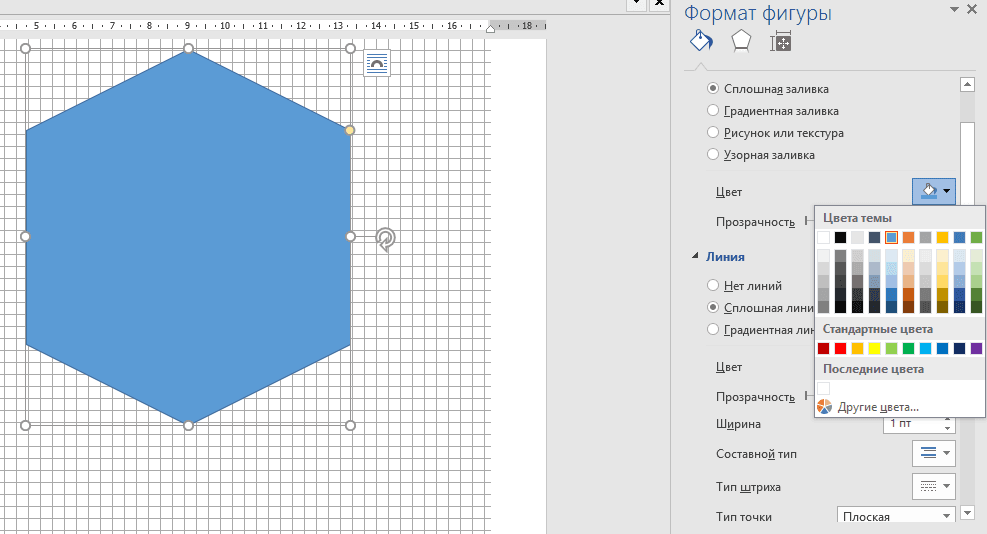
Task: Open the Тип штриха dropdown
Action: pyautogui.click(x=934, y=487)
